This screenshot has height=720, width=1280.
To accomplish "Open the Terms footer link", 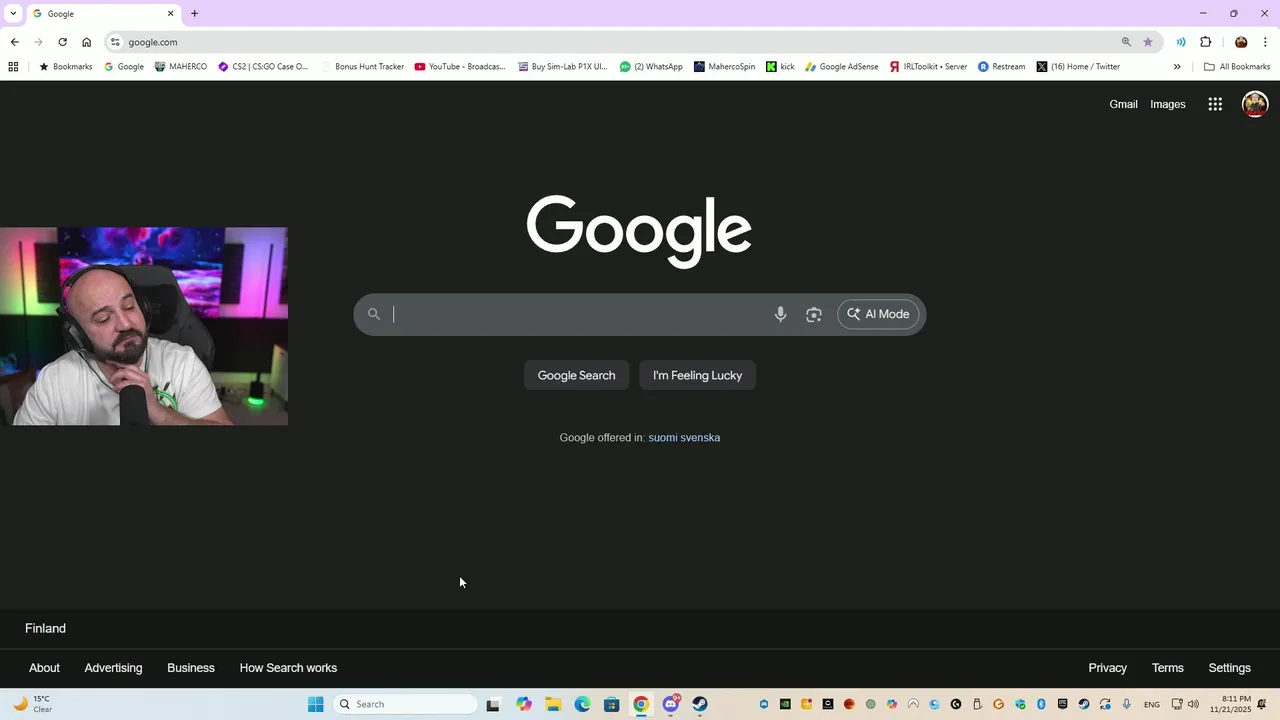I will [x=1167, y=668].
